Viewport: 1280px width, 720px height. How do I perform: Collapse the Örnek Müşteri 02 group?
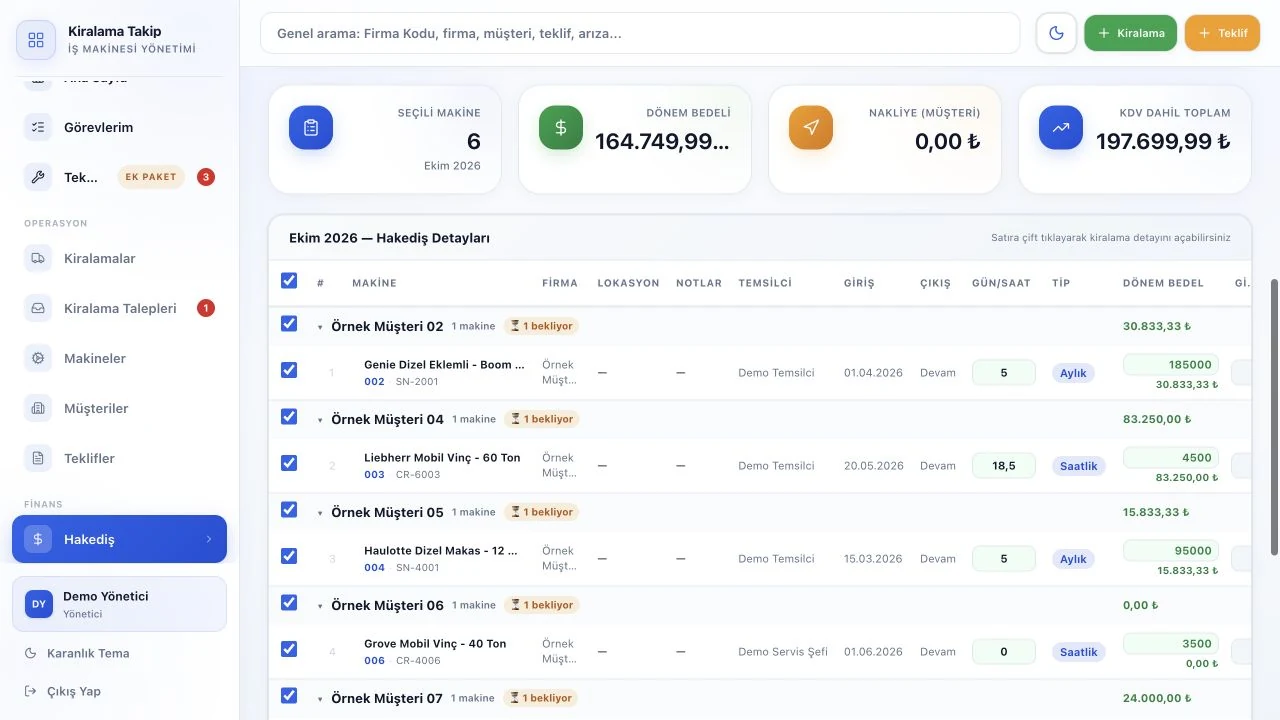click(x=320, y=327)
